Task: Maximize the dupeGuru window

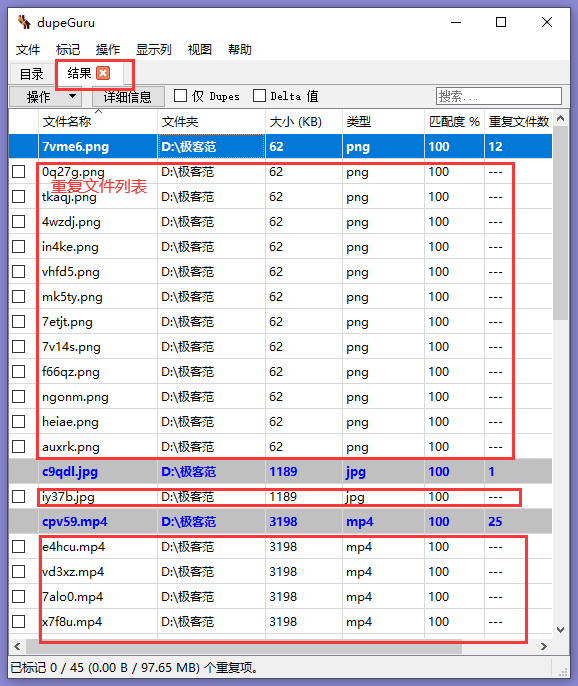Action: pyautogui.click(x=501, y=22)
